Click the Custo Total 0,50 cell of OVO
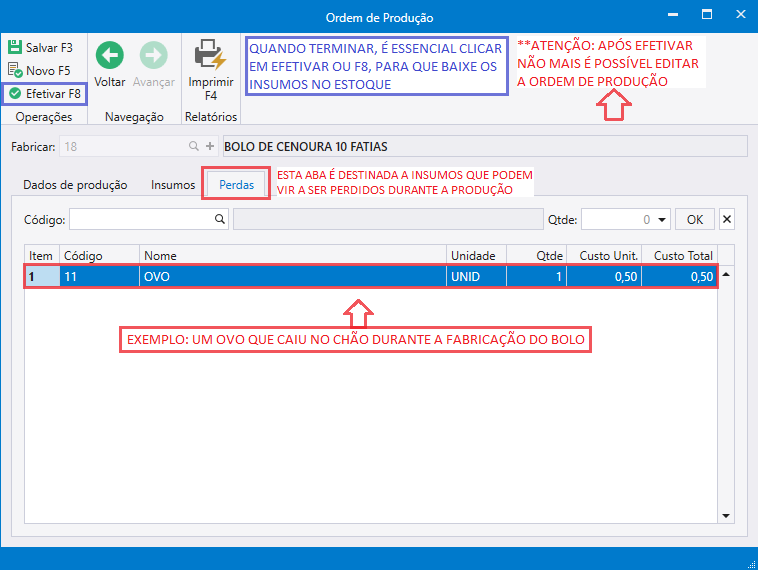 point(679,277)
